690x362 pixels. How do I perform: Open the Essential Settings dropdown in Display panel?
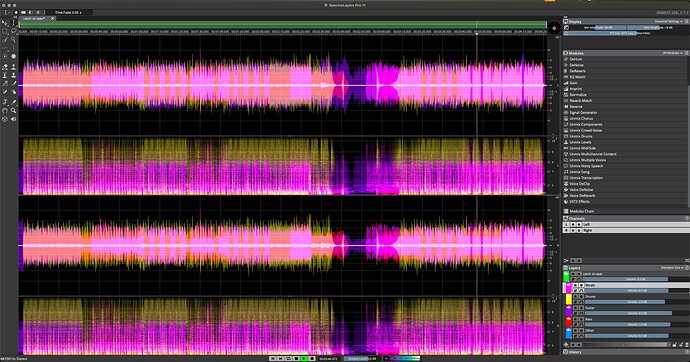[x=668, y=21]
